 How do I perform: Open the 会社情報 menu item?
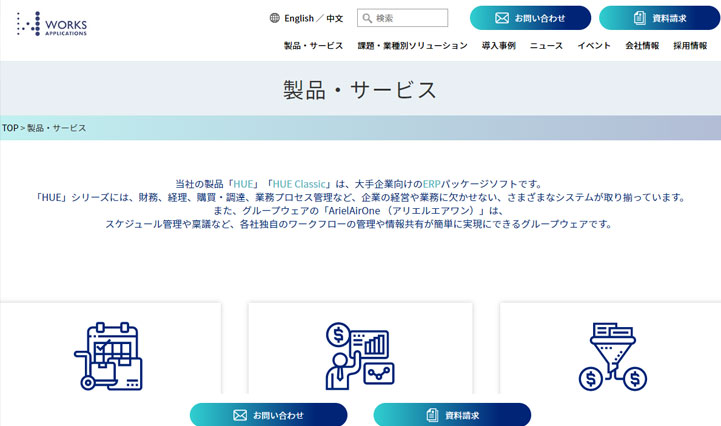coord(642,46)
